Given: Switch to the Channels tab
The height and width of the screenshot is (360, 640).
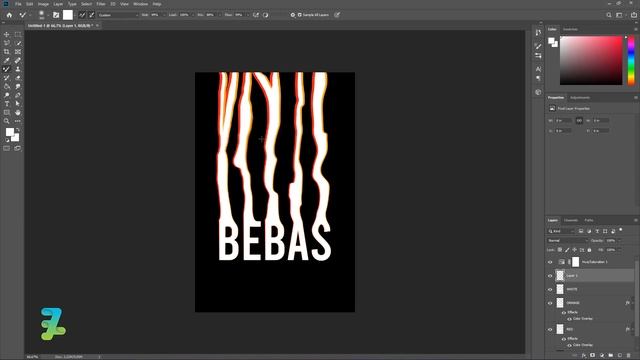Looking at the screenshot, I should coord(571,220).
